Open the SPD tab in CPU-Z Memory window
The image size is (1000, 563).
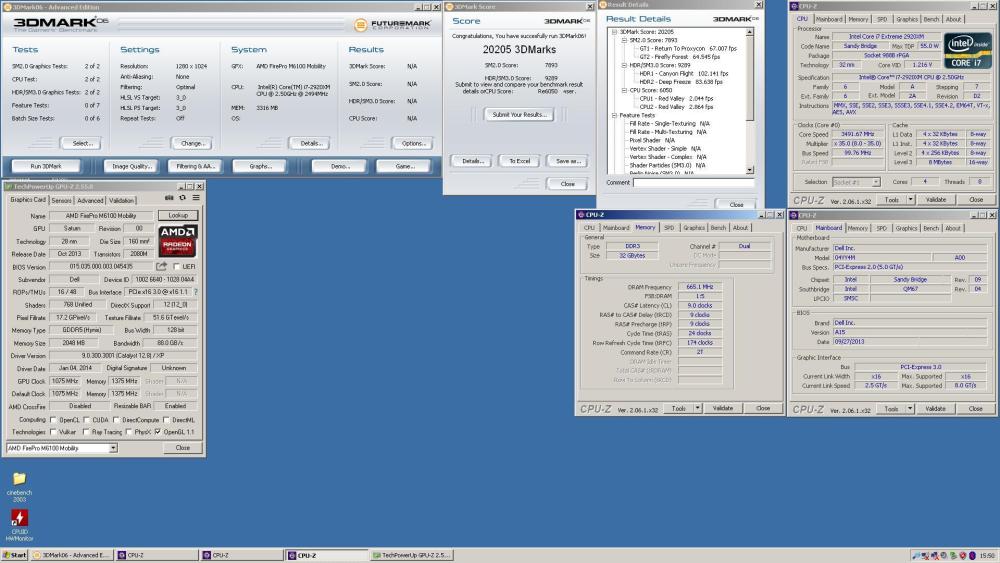pos(669,228)
